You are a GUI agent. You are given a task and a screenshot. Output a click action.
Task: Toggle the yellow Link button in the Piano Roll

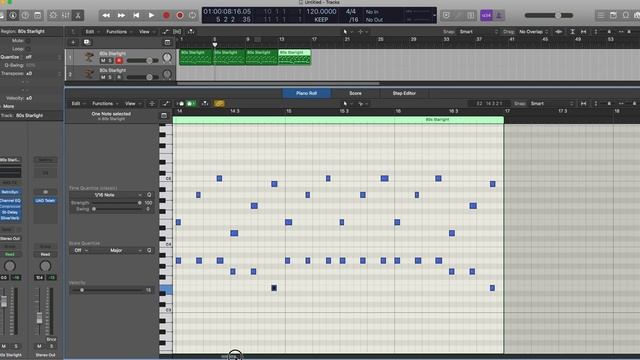[x=219, y=104]
